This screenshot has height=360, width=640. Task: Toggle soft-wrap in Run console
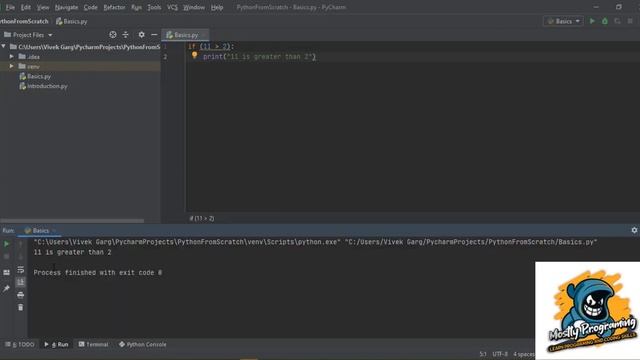pos(20,269)
